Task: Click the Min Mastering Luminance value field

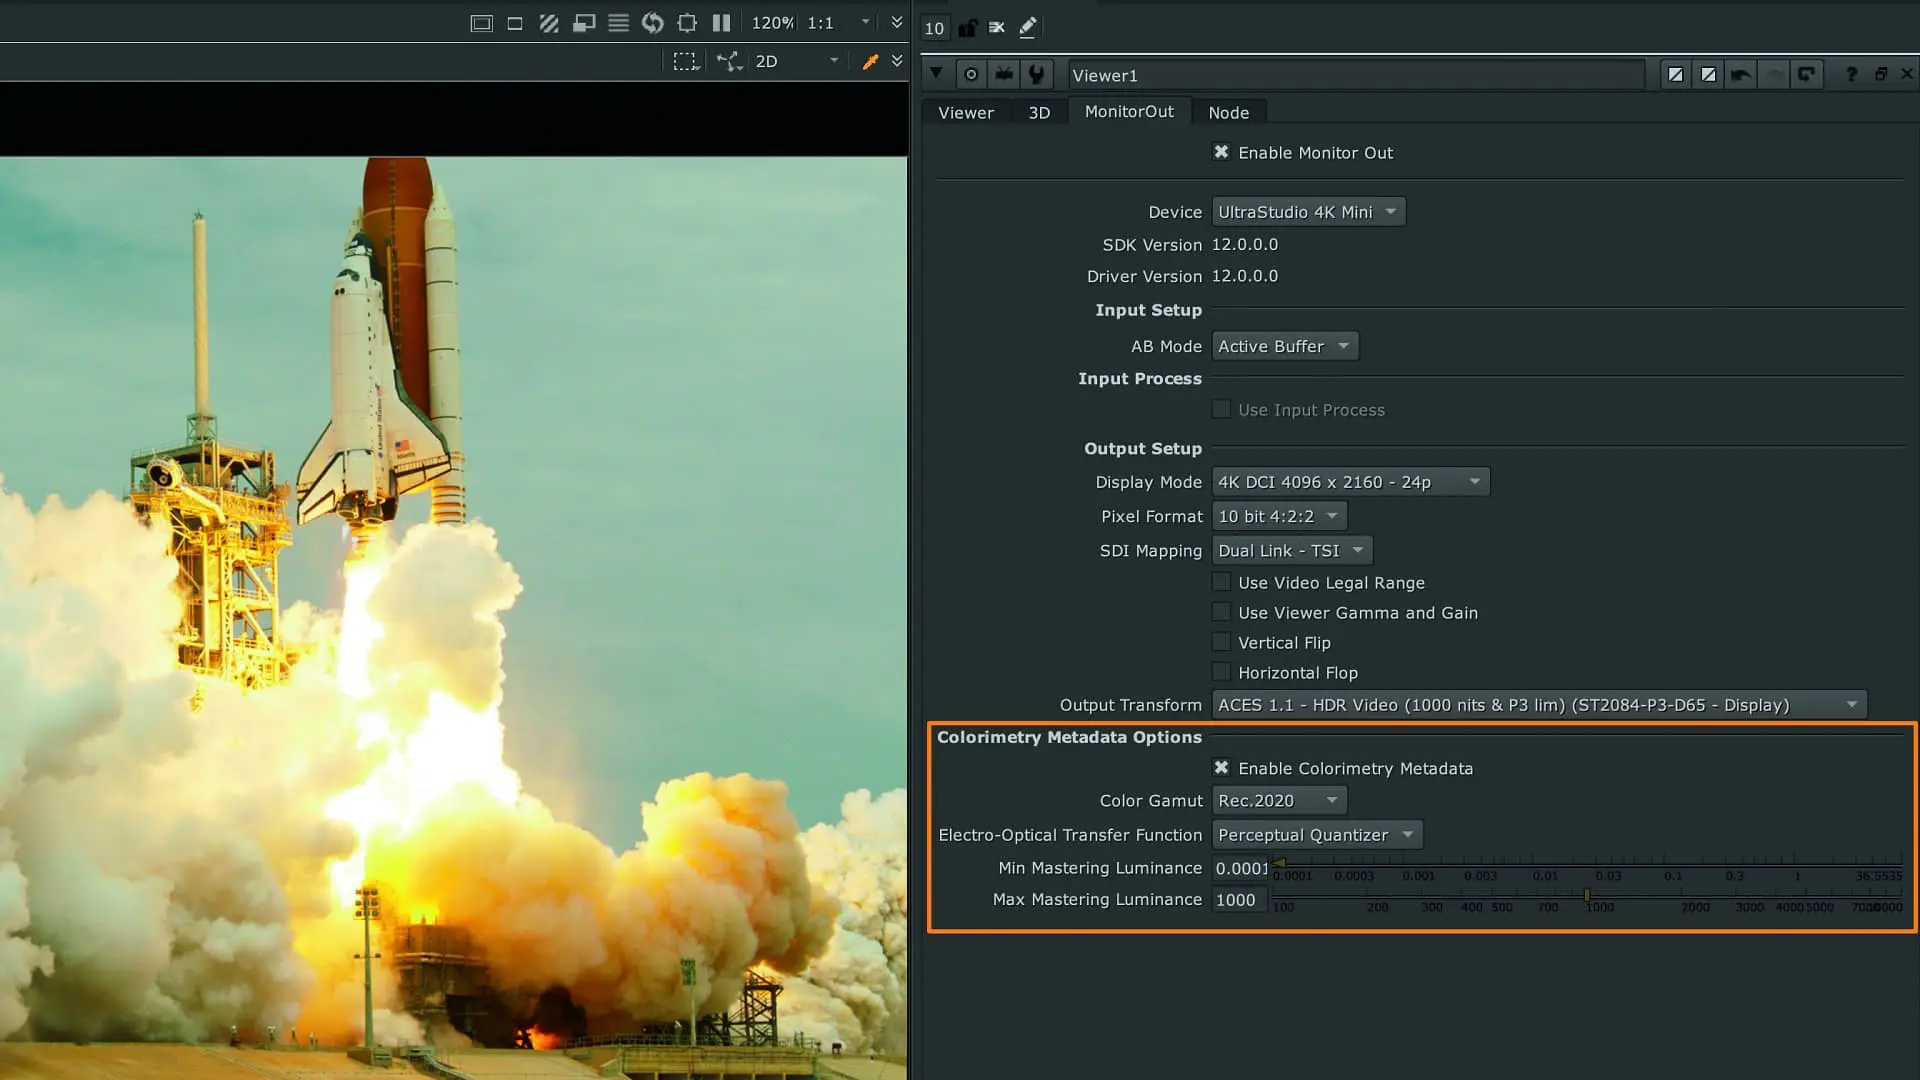Action: click(x=1240, y=868)
